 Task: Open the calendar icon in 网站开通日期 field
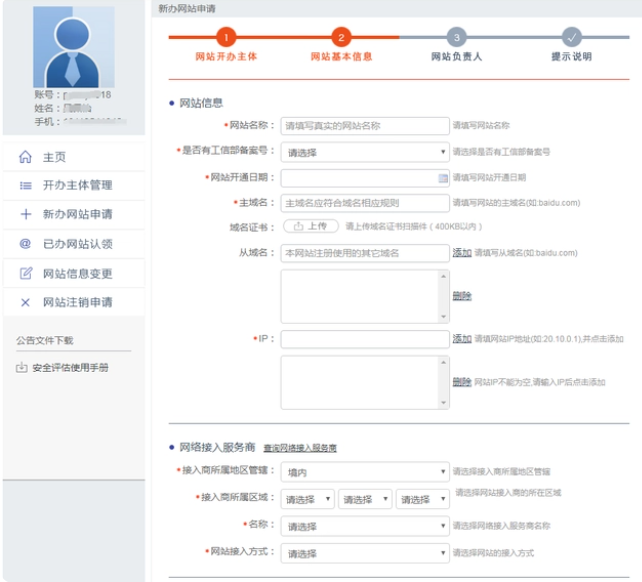[443, 178]
